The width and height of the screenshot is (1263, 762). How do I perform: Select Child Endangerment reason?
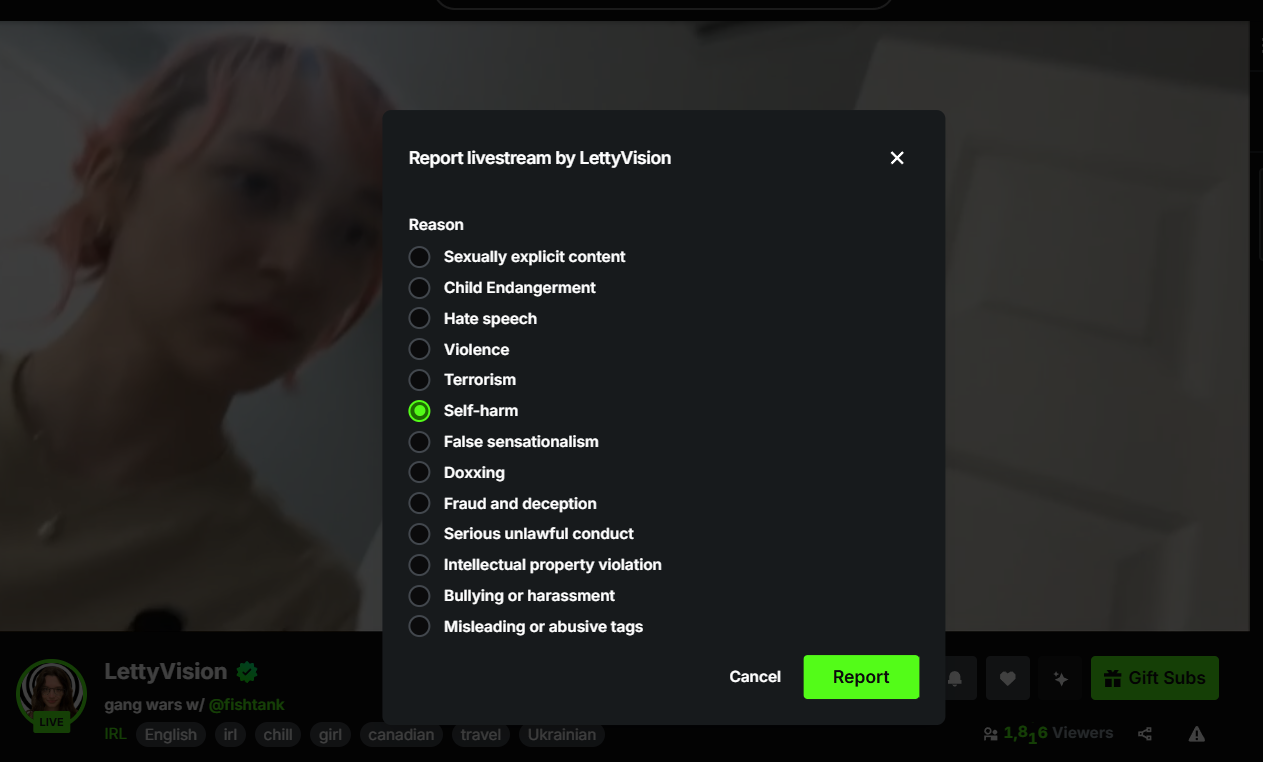[x=419, y=288]
